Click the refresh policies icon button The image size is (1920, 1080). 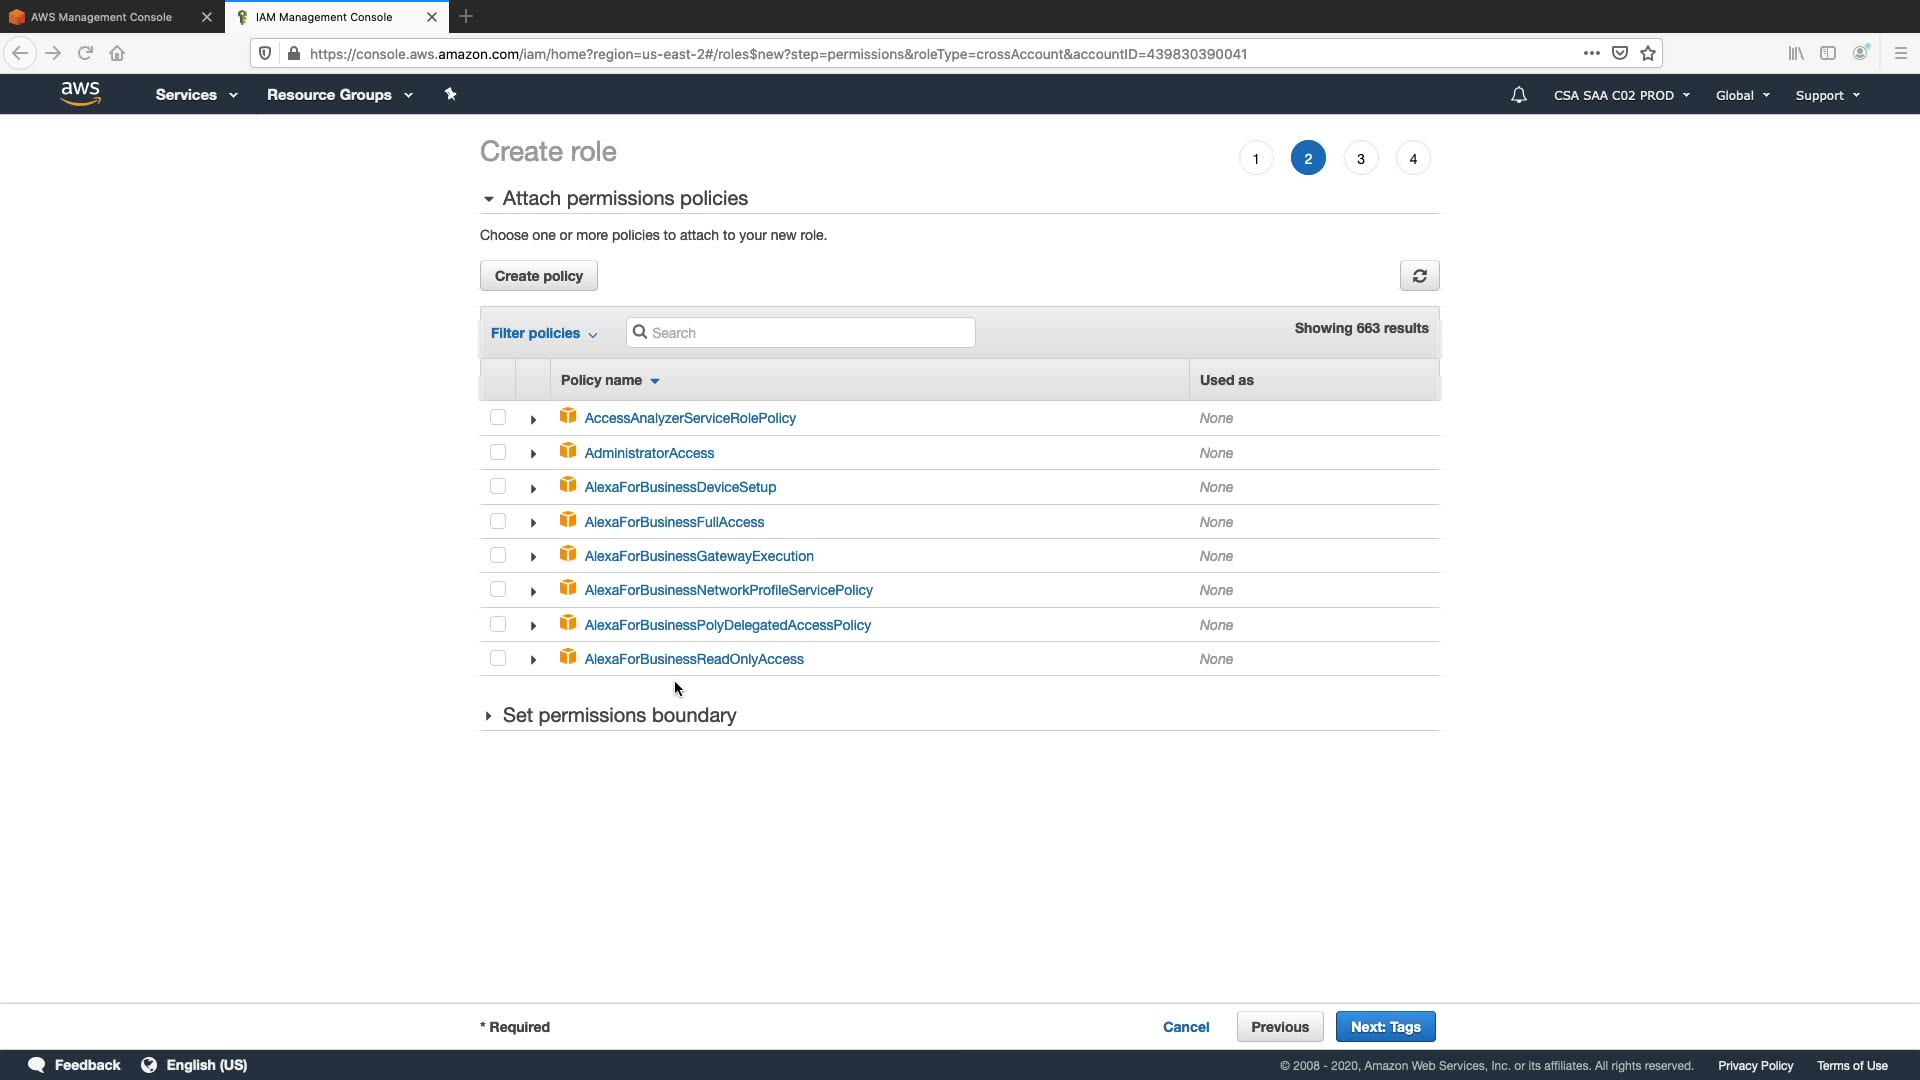click(1419, 276)
